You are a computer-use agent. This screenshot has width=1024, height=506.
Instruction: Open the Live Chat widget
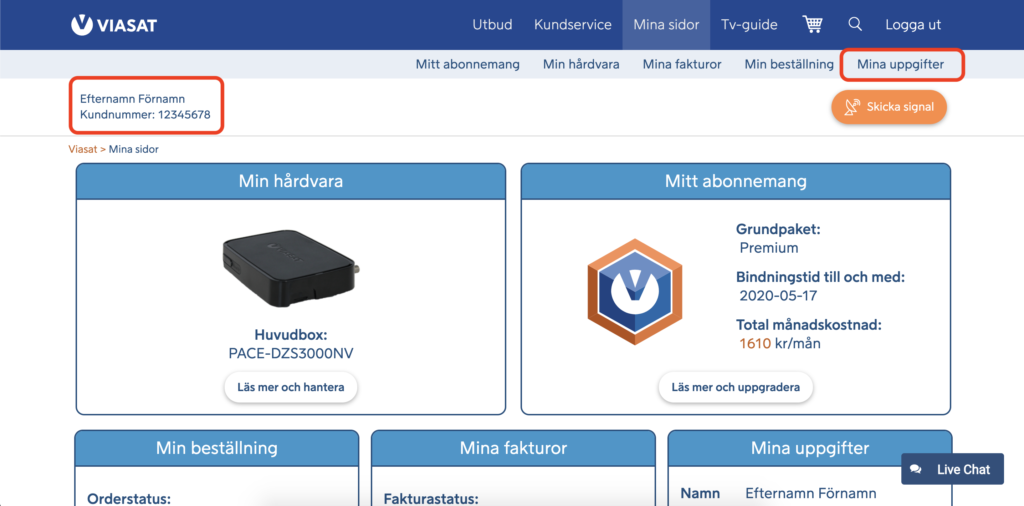[952, 469]
